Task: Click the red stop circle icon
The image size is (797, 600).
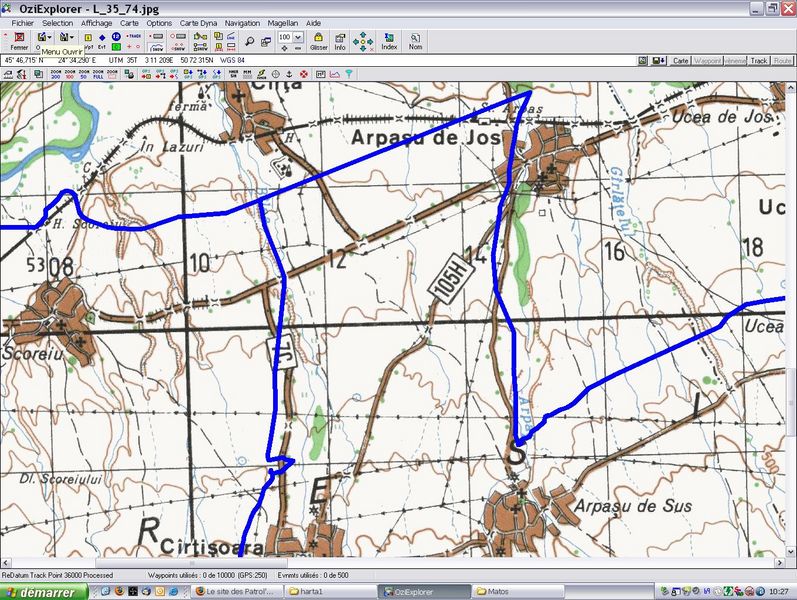Action: [x=304, y=74]
